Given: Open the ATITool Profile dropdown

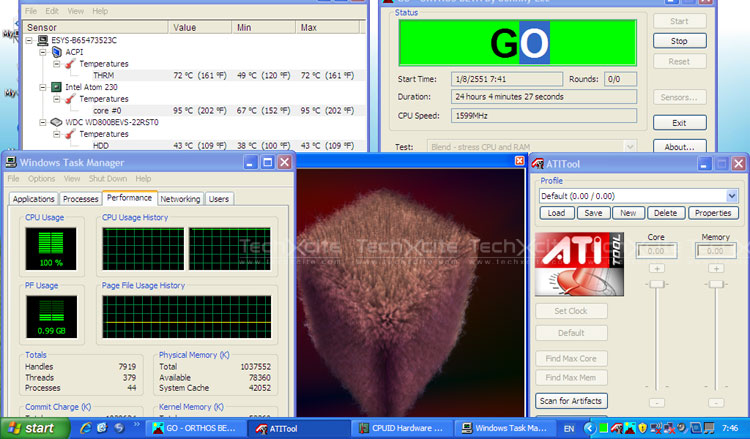Looking at the screenshot, I should pyautogui.click(x=731, y=196).
